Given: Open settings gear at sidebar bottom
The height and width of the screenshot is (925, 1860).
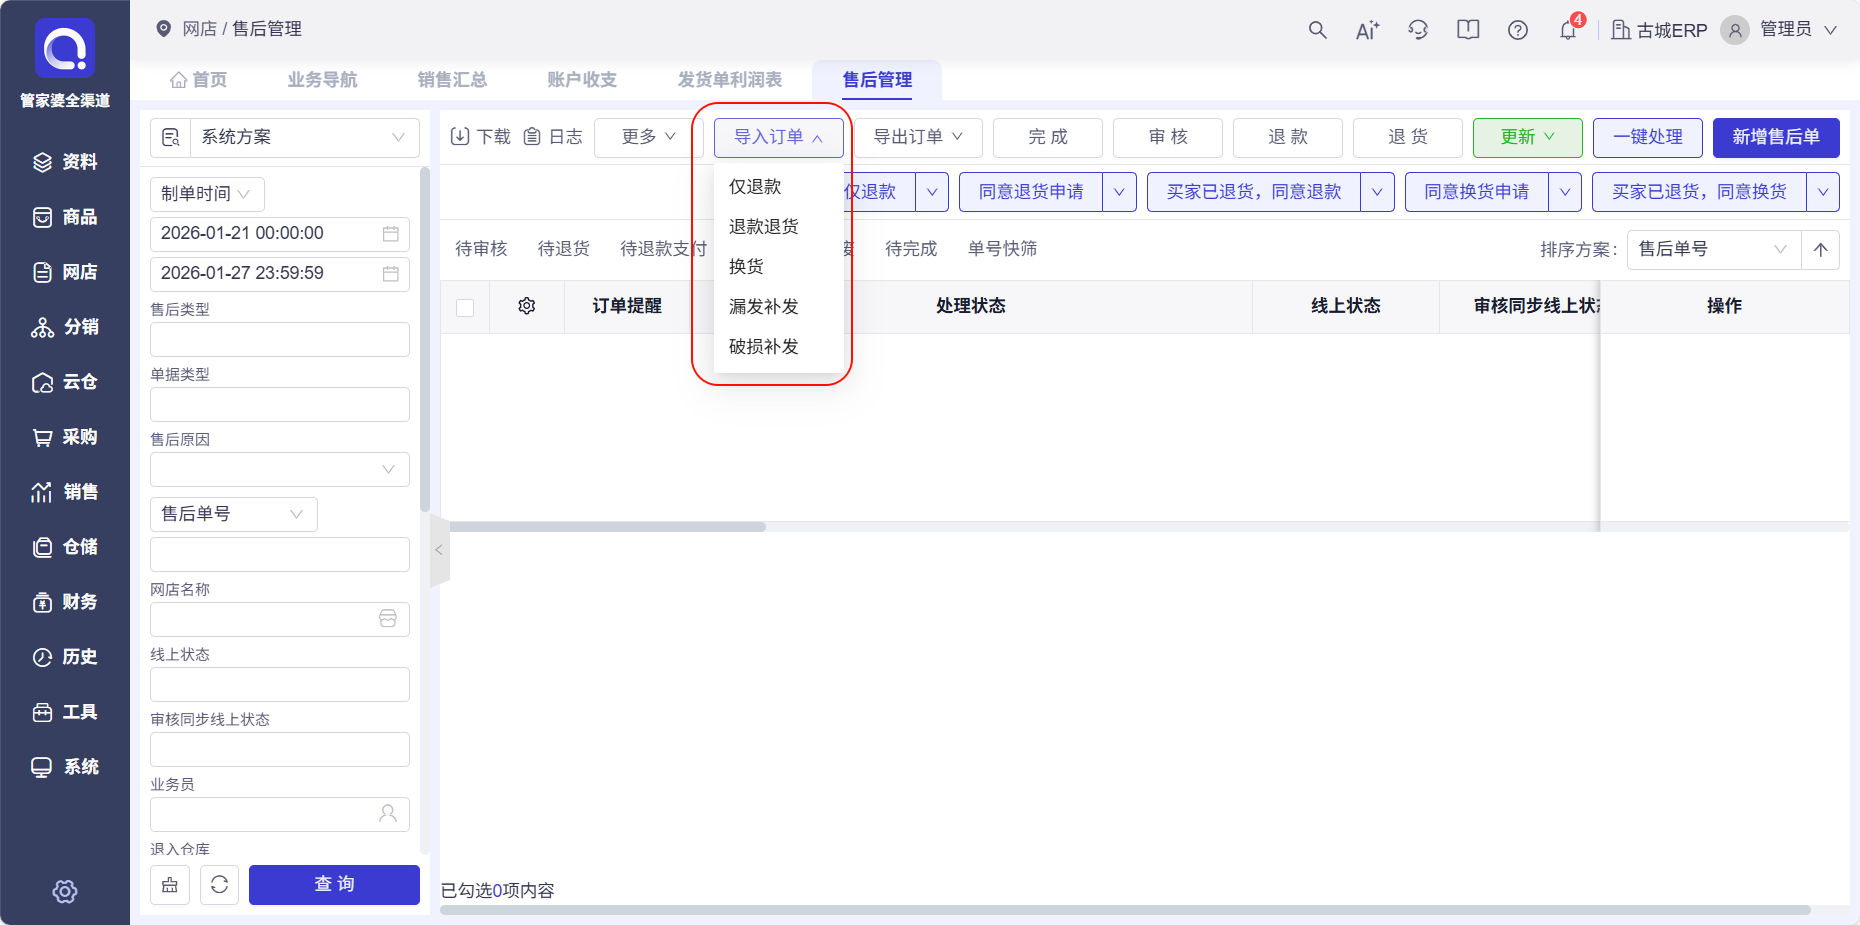Looking at the screenshot, I should pos(65,891).
